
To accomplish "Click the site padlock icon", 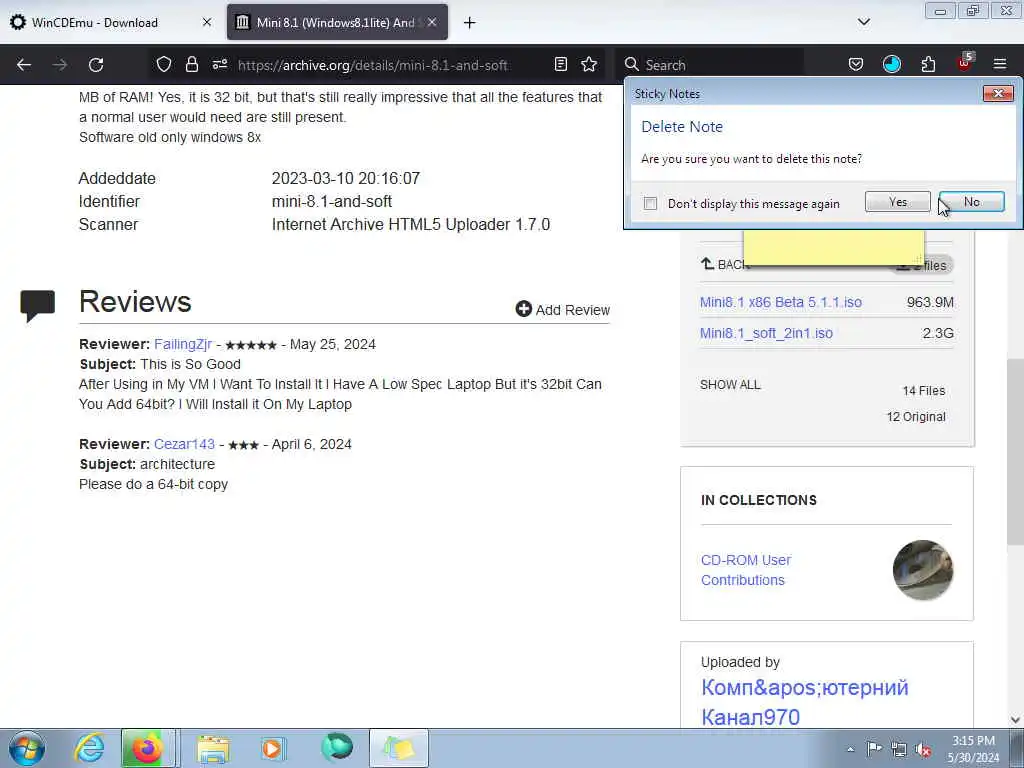I will [x=191, y=64].
